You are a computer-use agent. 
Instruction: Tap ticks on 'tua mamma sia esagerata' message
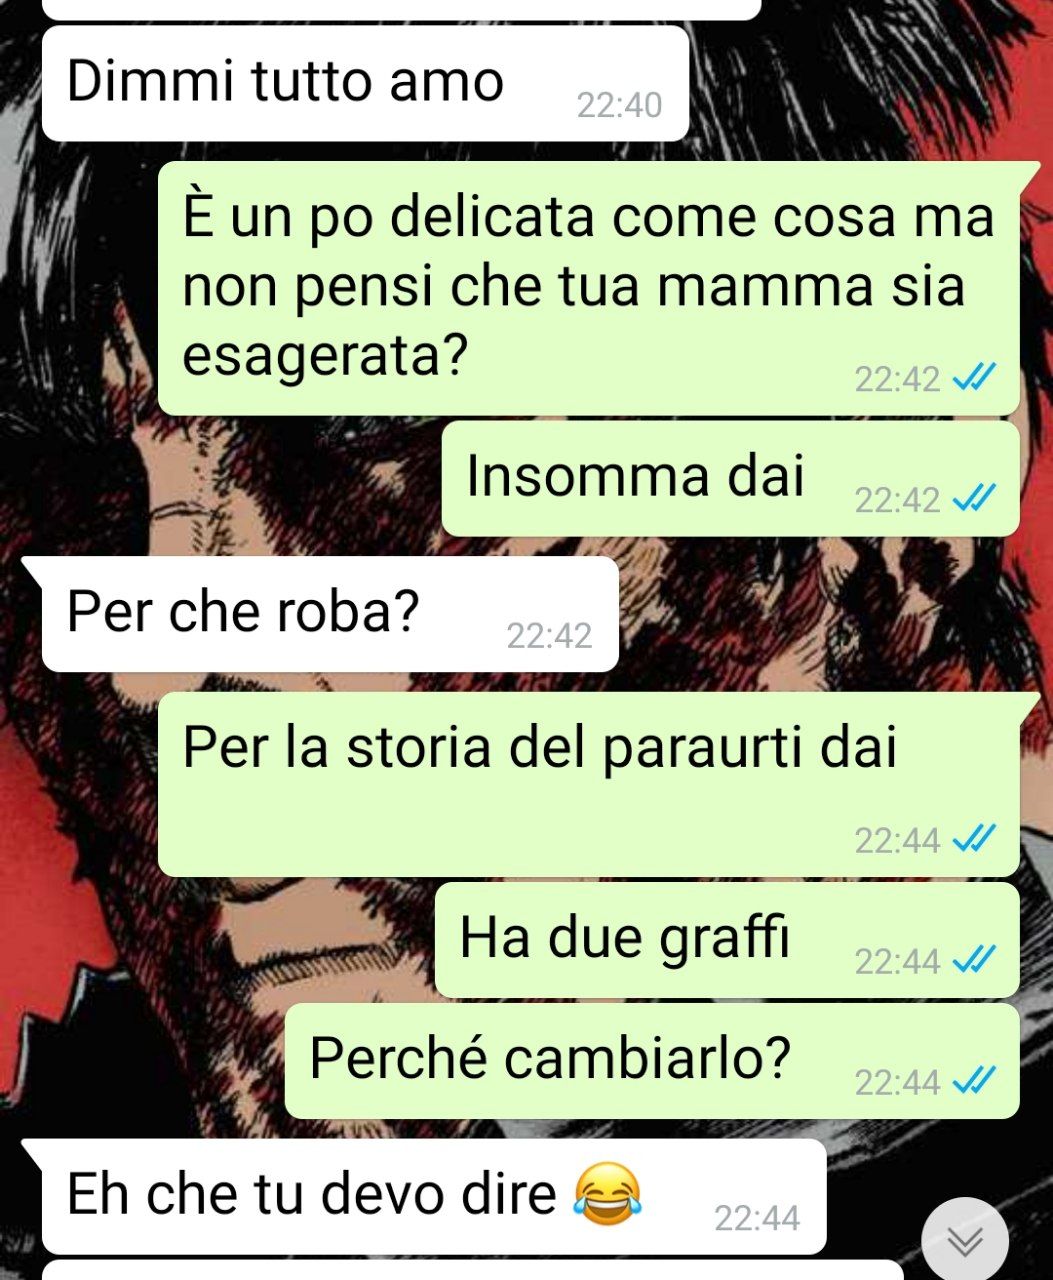point(973,377)
